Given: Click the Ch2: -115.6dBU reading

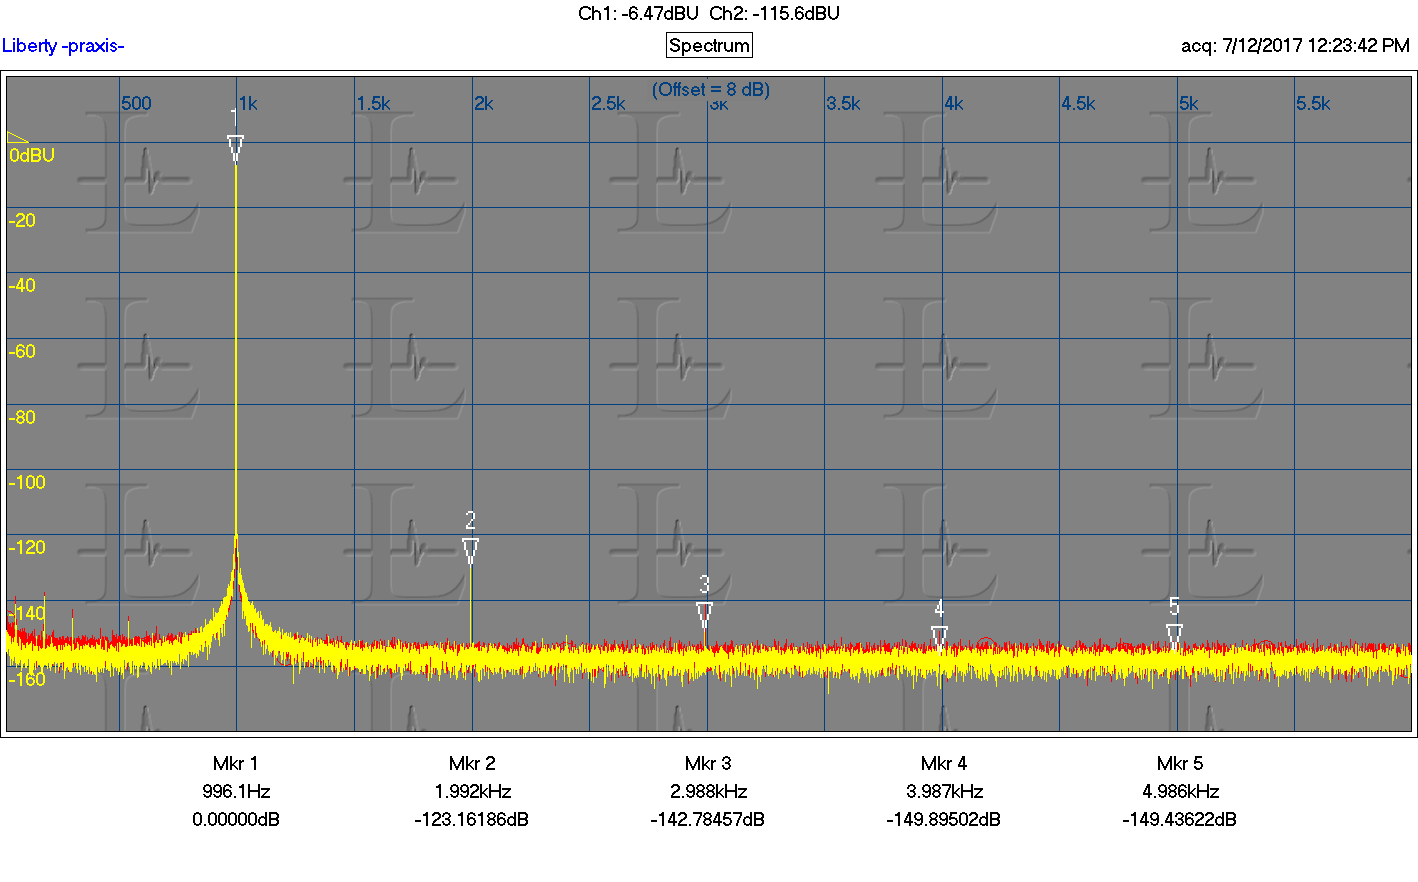Looking at the screenshot, I should click(x=774, y=13).
